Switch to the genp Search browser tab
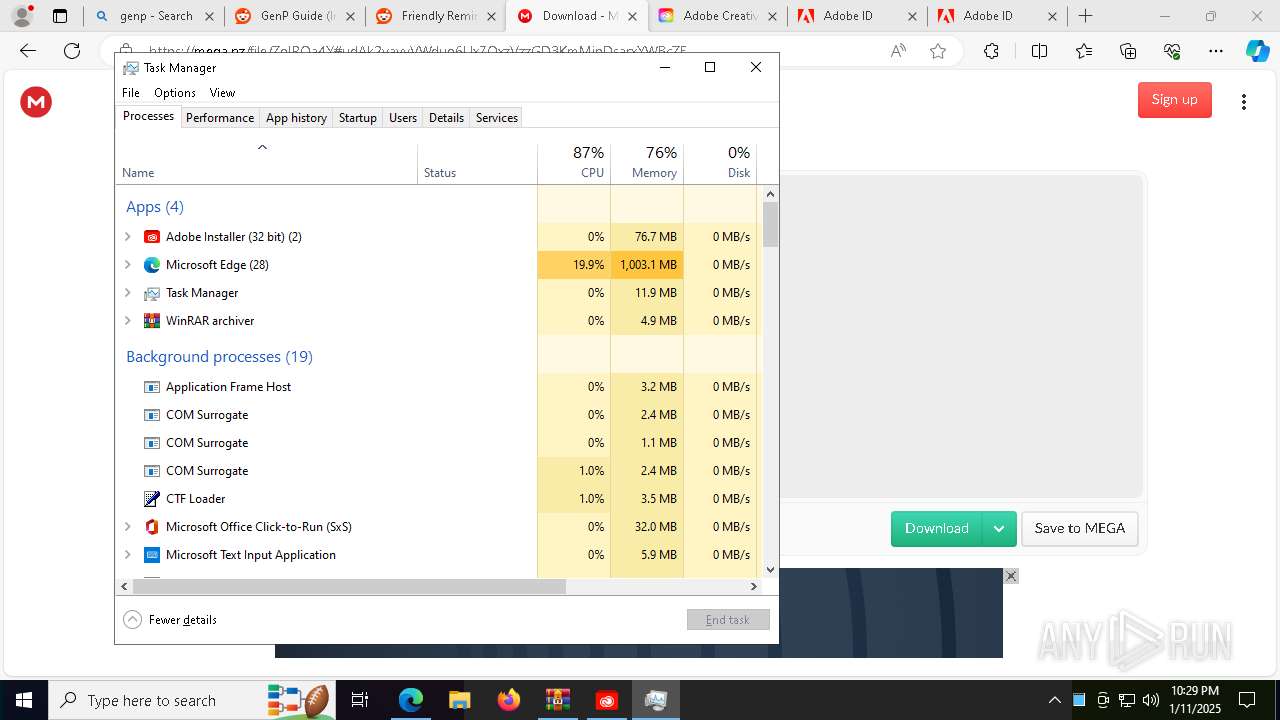 click(x=153, y=16)
